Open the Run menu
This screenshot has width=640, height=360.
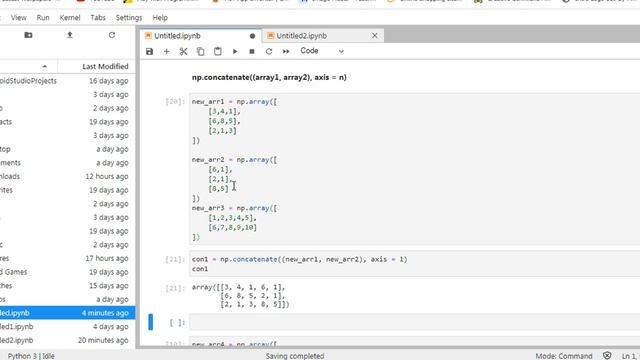[43, 18]
